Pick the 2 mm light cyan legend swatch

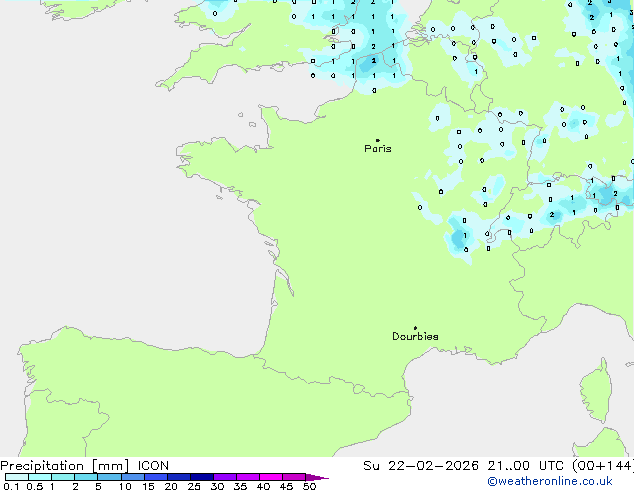pos(87,477)
